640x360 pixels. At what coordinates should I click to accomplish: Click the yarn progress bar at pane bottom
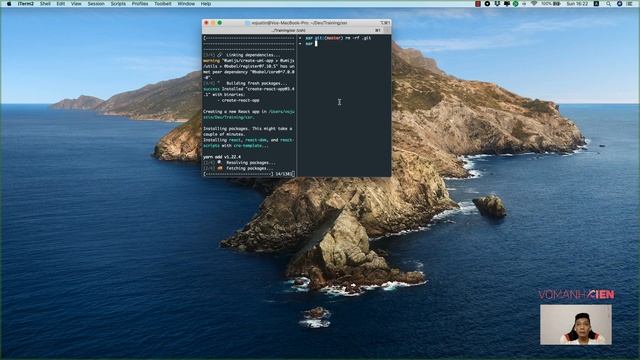click(248, 174)
